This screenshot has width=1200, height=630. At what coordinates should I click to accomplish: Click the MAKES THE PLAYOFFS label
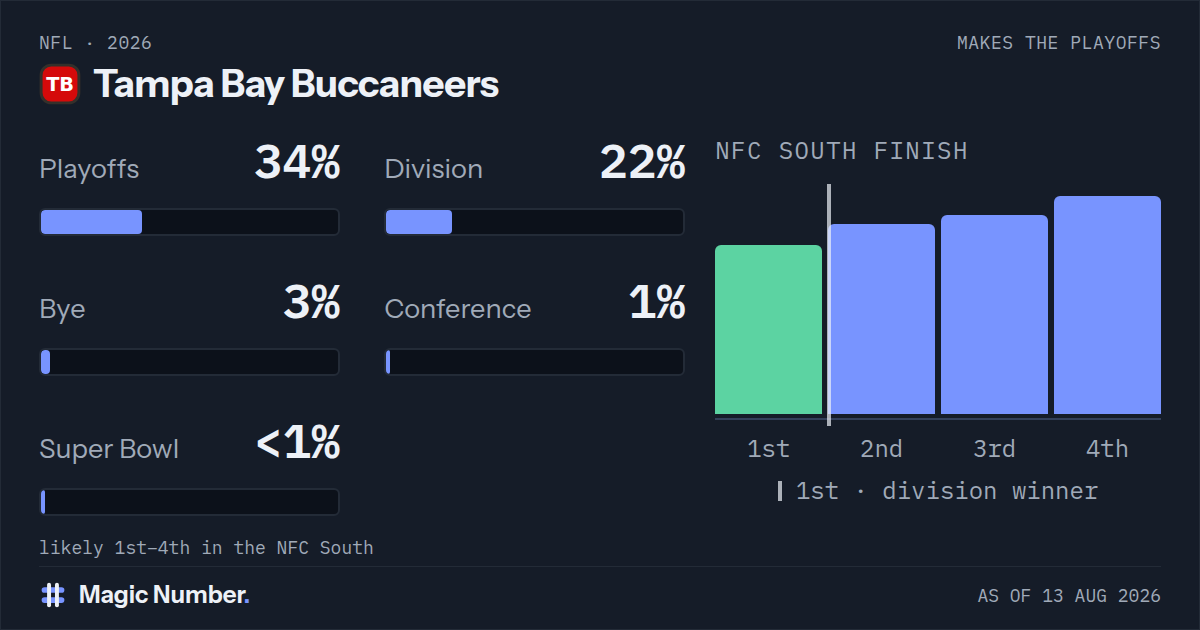(x=1059, y=43)
